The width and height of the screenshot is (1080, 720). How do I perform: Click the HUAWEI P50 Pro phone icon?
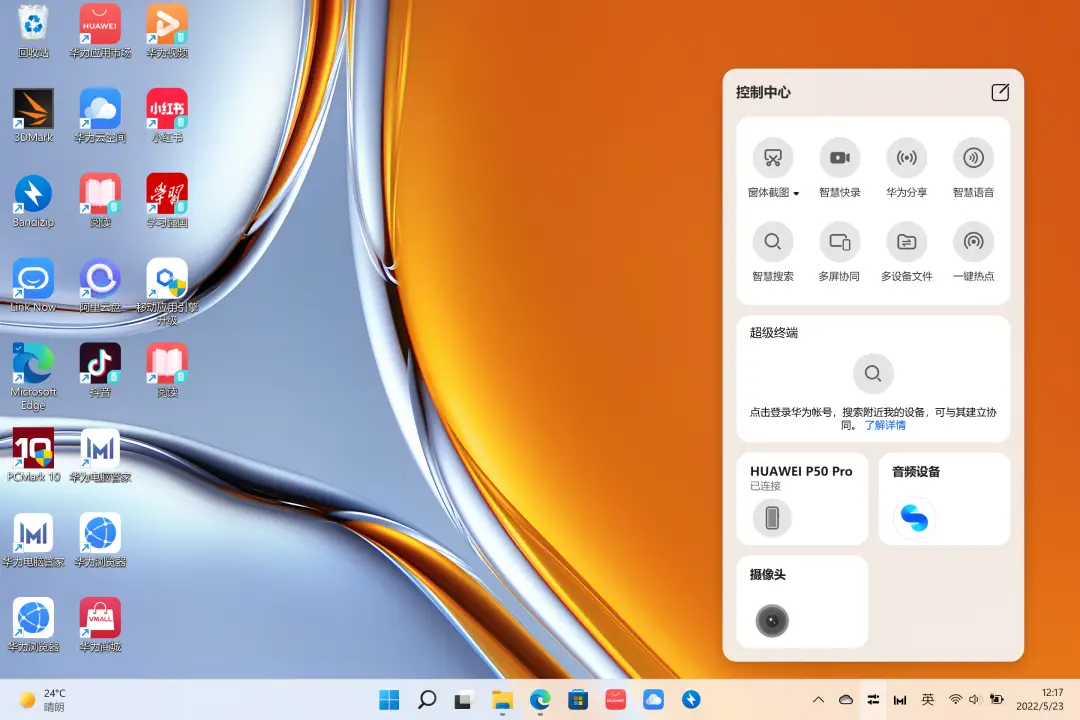[772, 517]
